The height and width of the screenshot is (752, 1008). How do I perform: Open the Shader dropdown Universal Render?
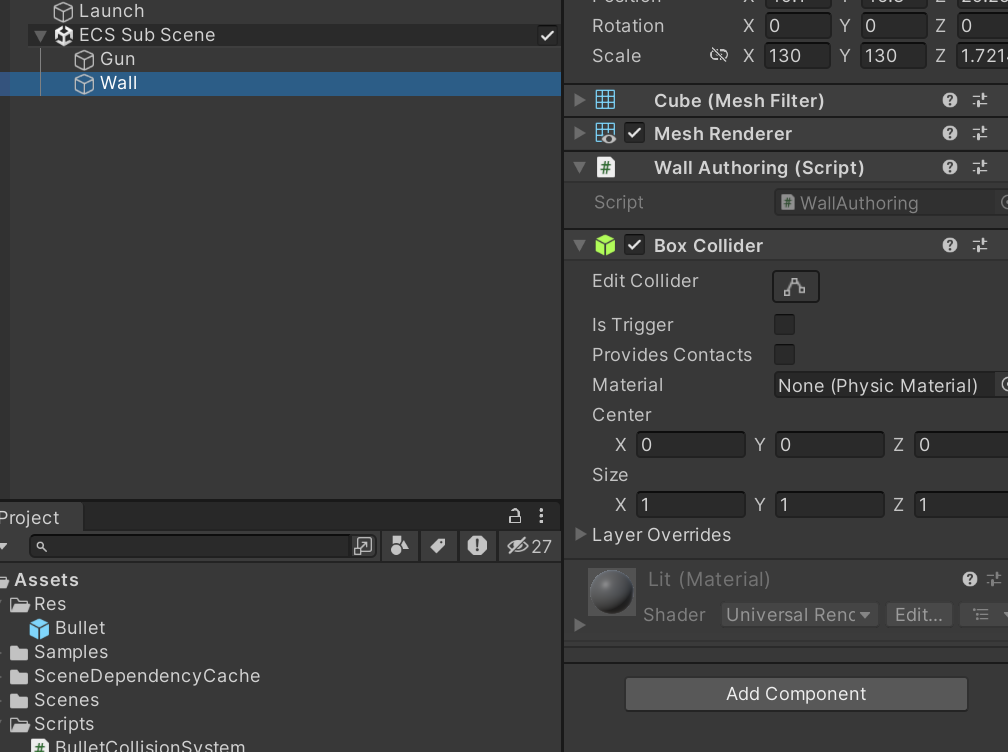tap(798, 614)
